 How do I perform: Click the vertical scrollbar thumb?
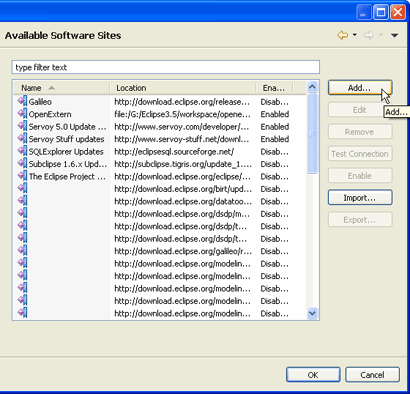click(312, 133)
